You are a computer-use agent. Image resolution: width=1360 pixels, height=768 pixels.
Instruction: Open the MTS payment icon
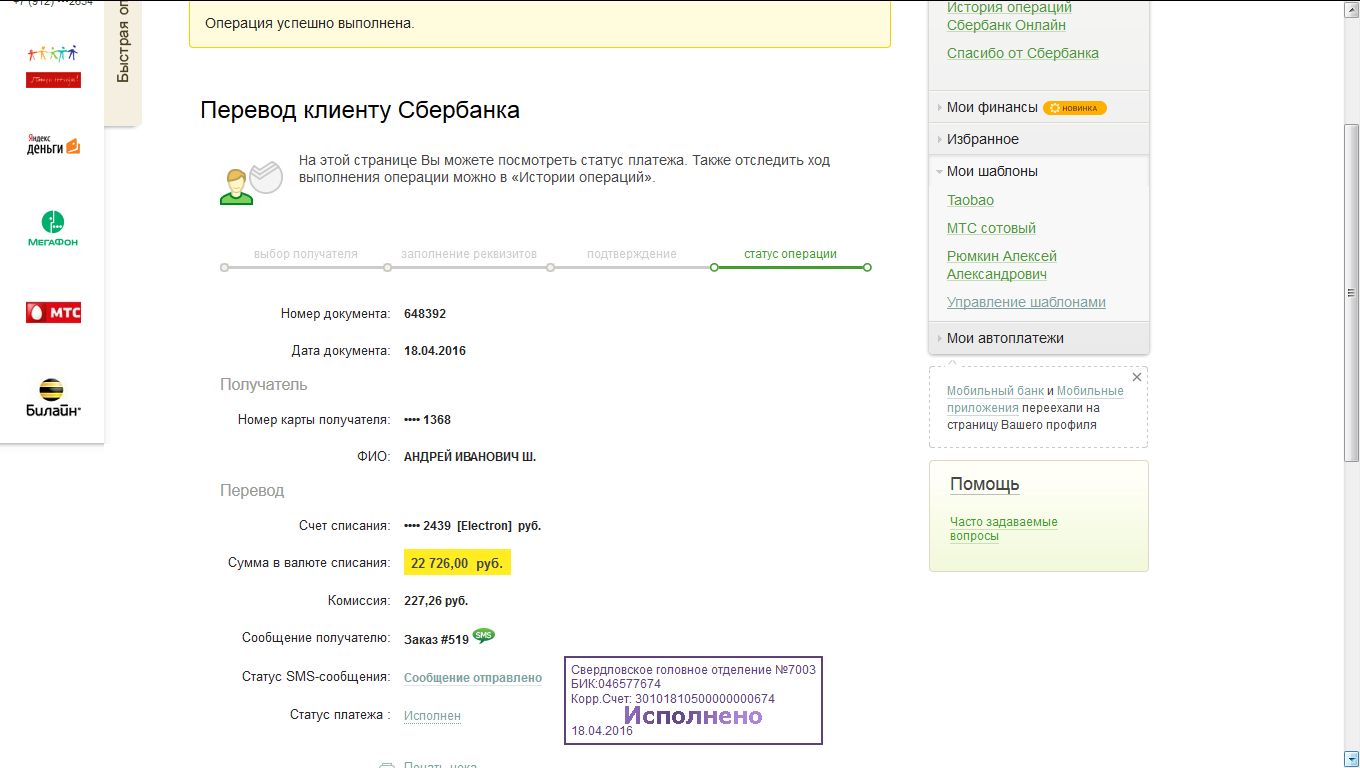(53, 313)
